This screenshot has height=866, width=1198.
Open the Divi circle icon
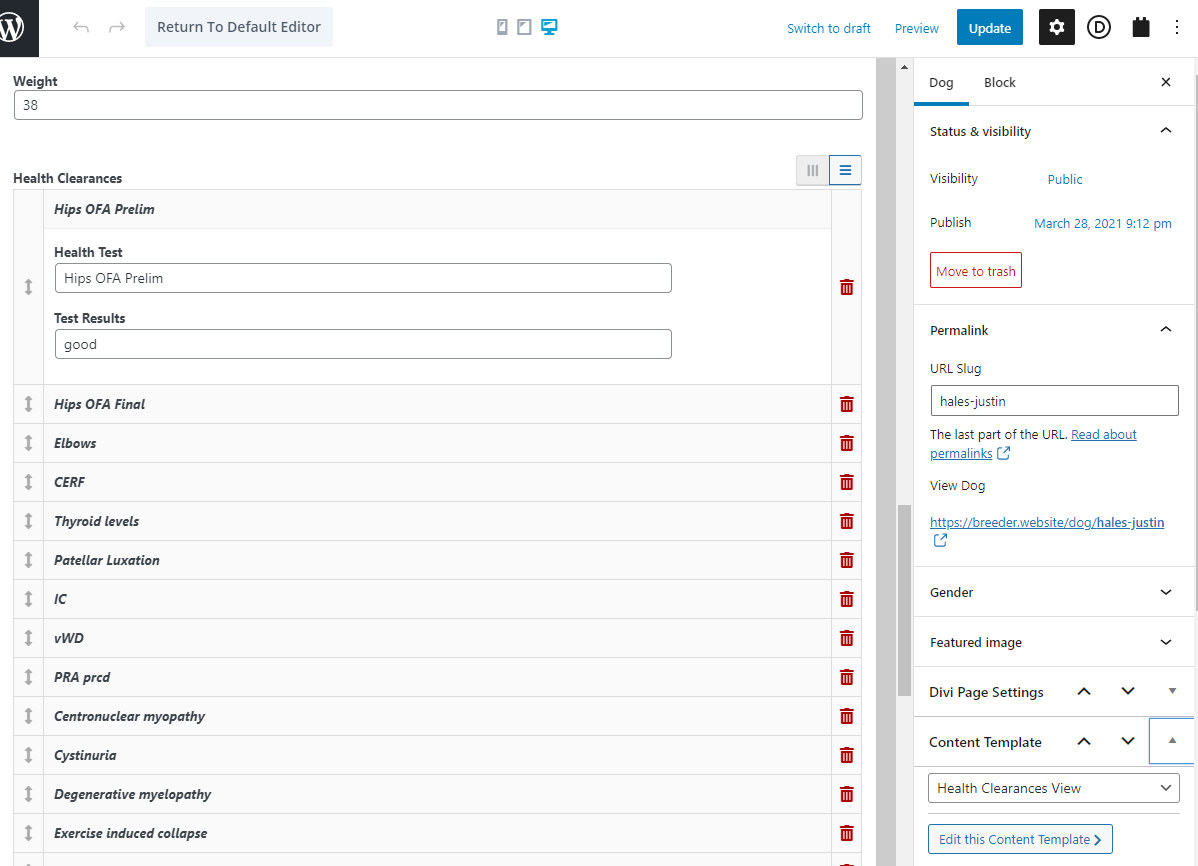coord(1099,28)
